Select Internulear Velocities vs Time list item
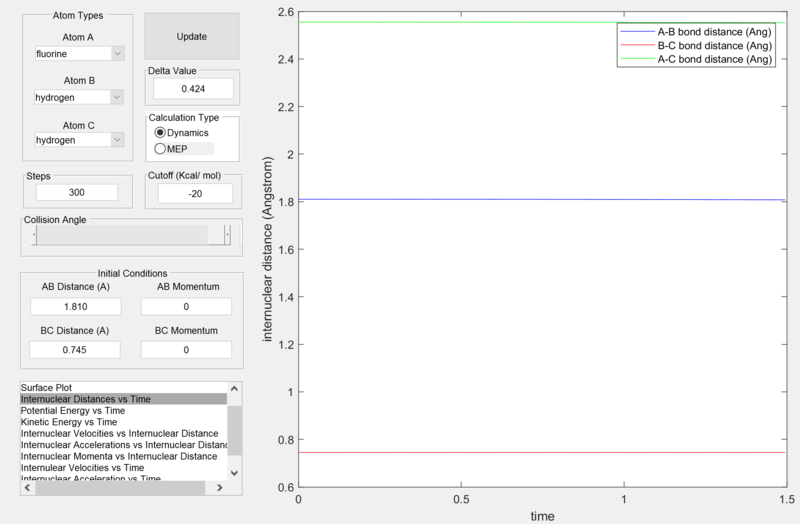The height and width of the screenshot is (524, 800). [123, 468]
